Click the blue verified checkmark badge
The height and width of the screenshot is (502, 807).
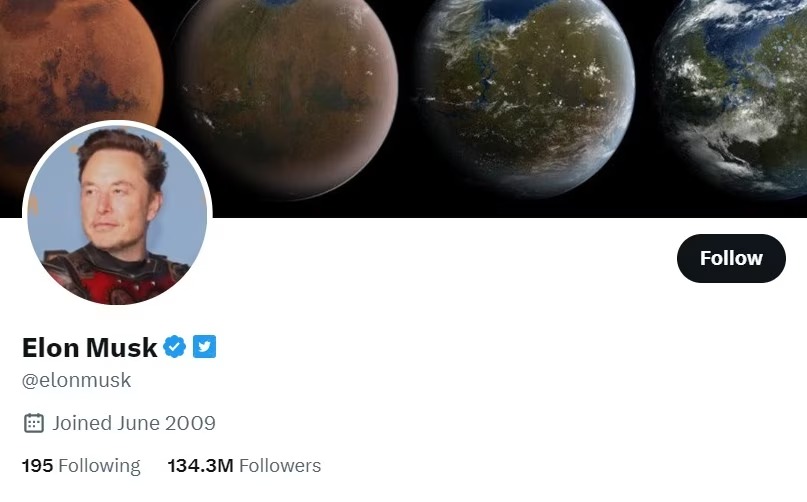coord(174,347)
